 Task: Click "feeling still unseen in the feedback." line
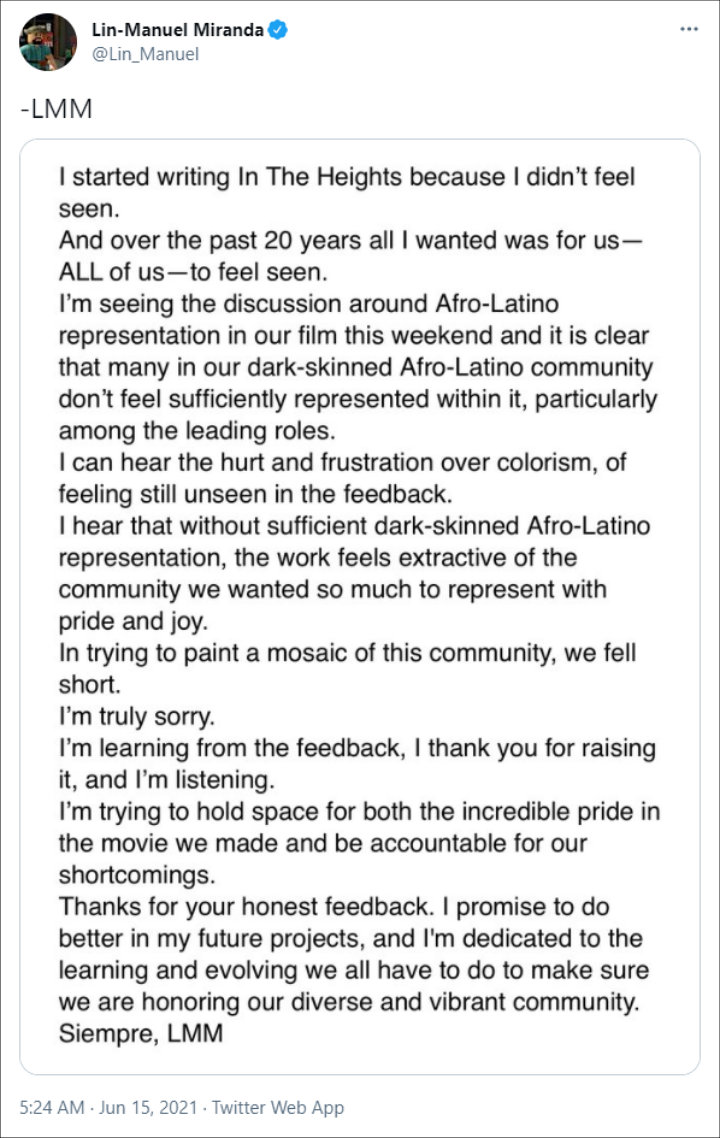255,495
